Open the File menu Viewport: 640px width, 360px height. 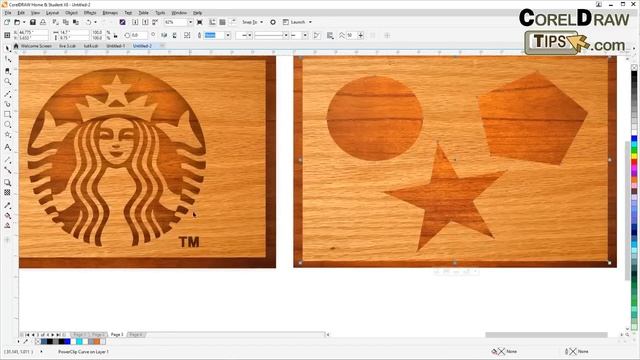8,13
